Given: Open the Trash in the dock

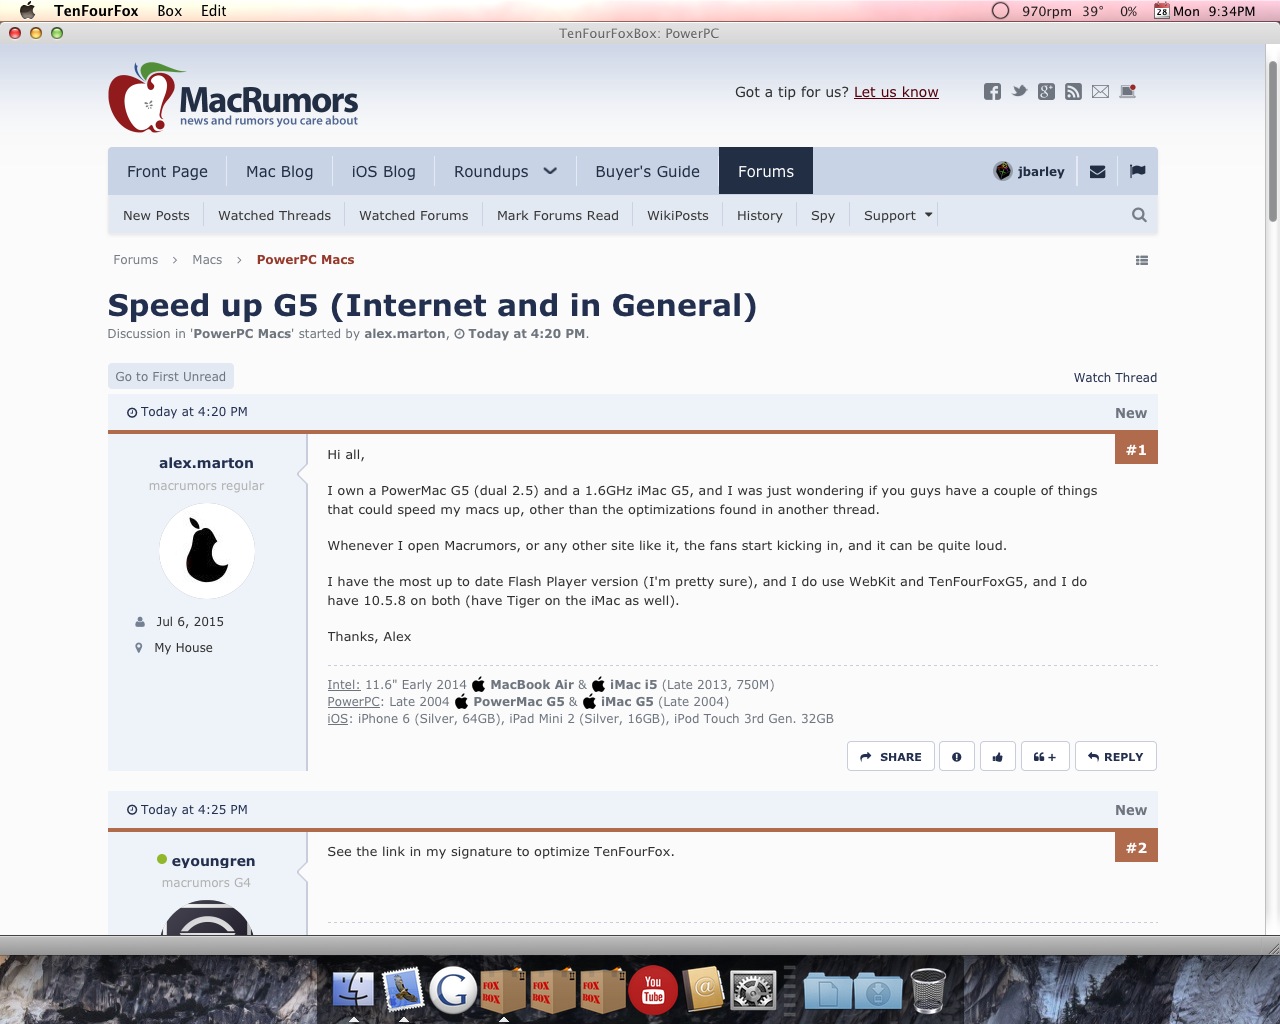Looking at the screenshot, I should [x=928, y=990].
